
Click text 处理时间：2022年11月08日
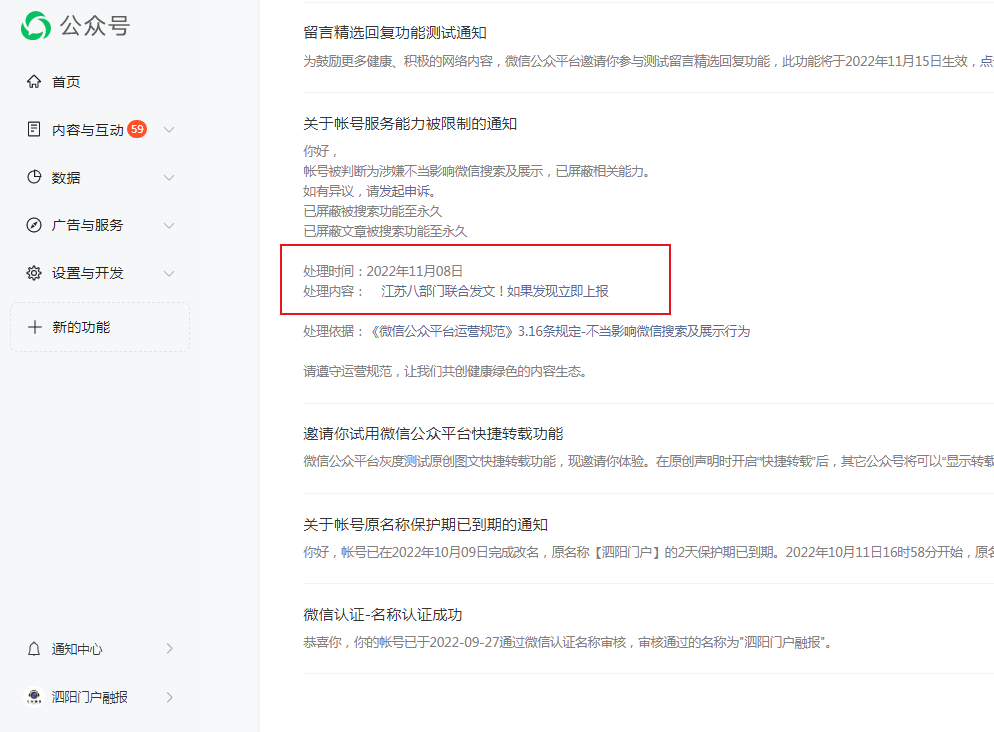(x=383, y=271)
